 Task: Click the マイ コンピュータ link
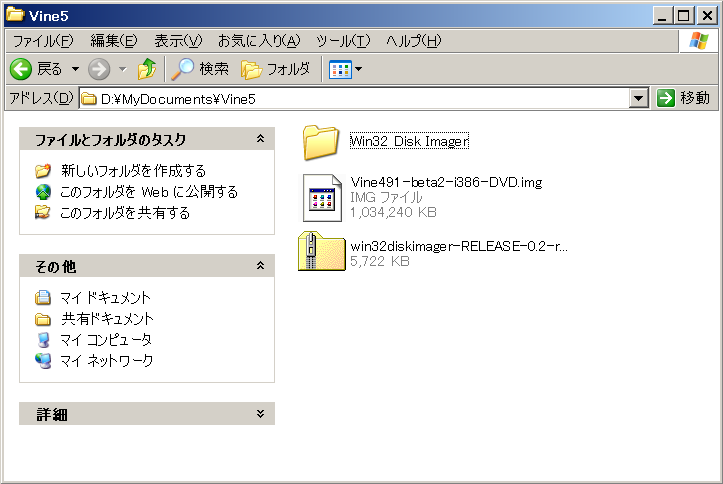point(106,340)
